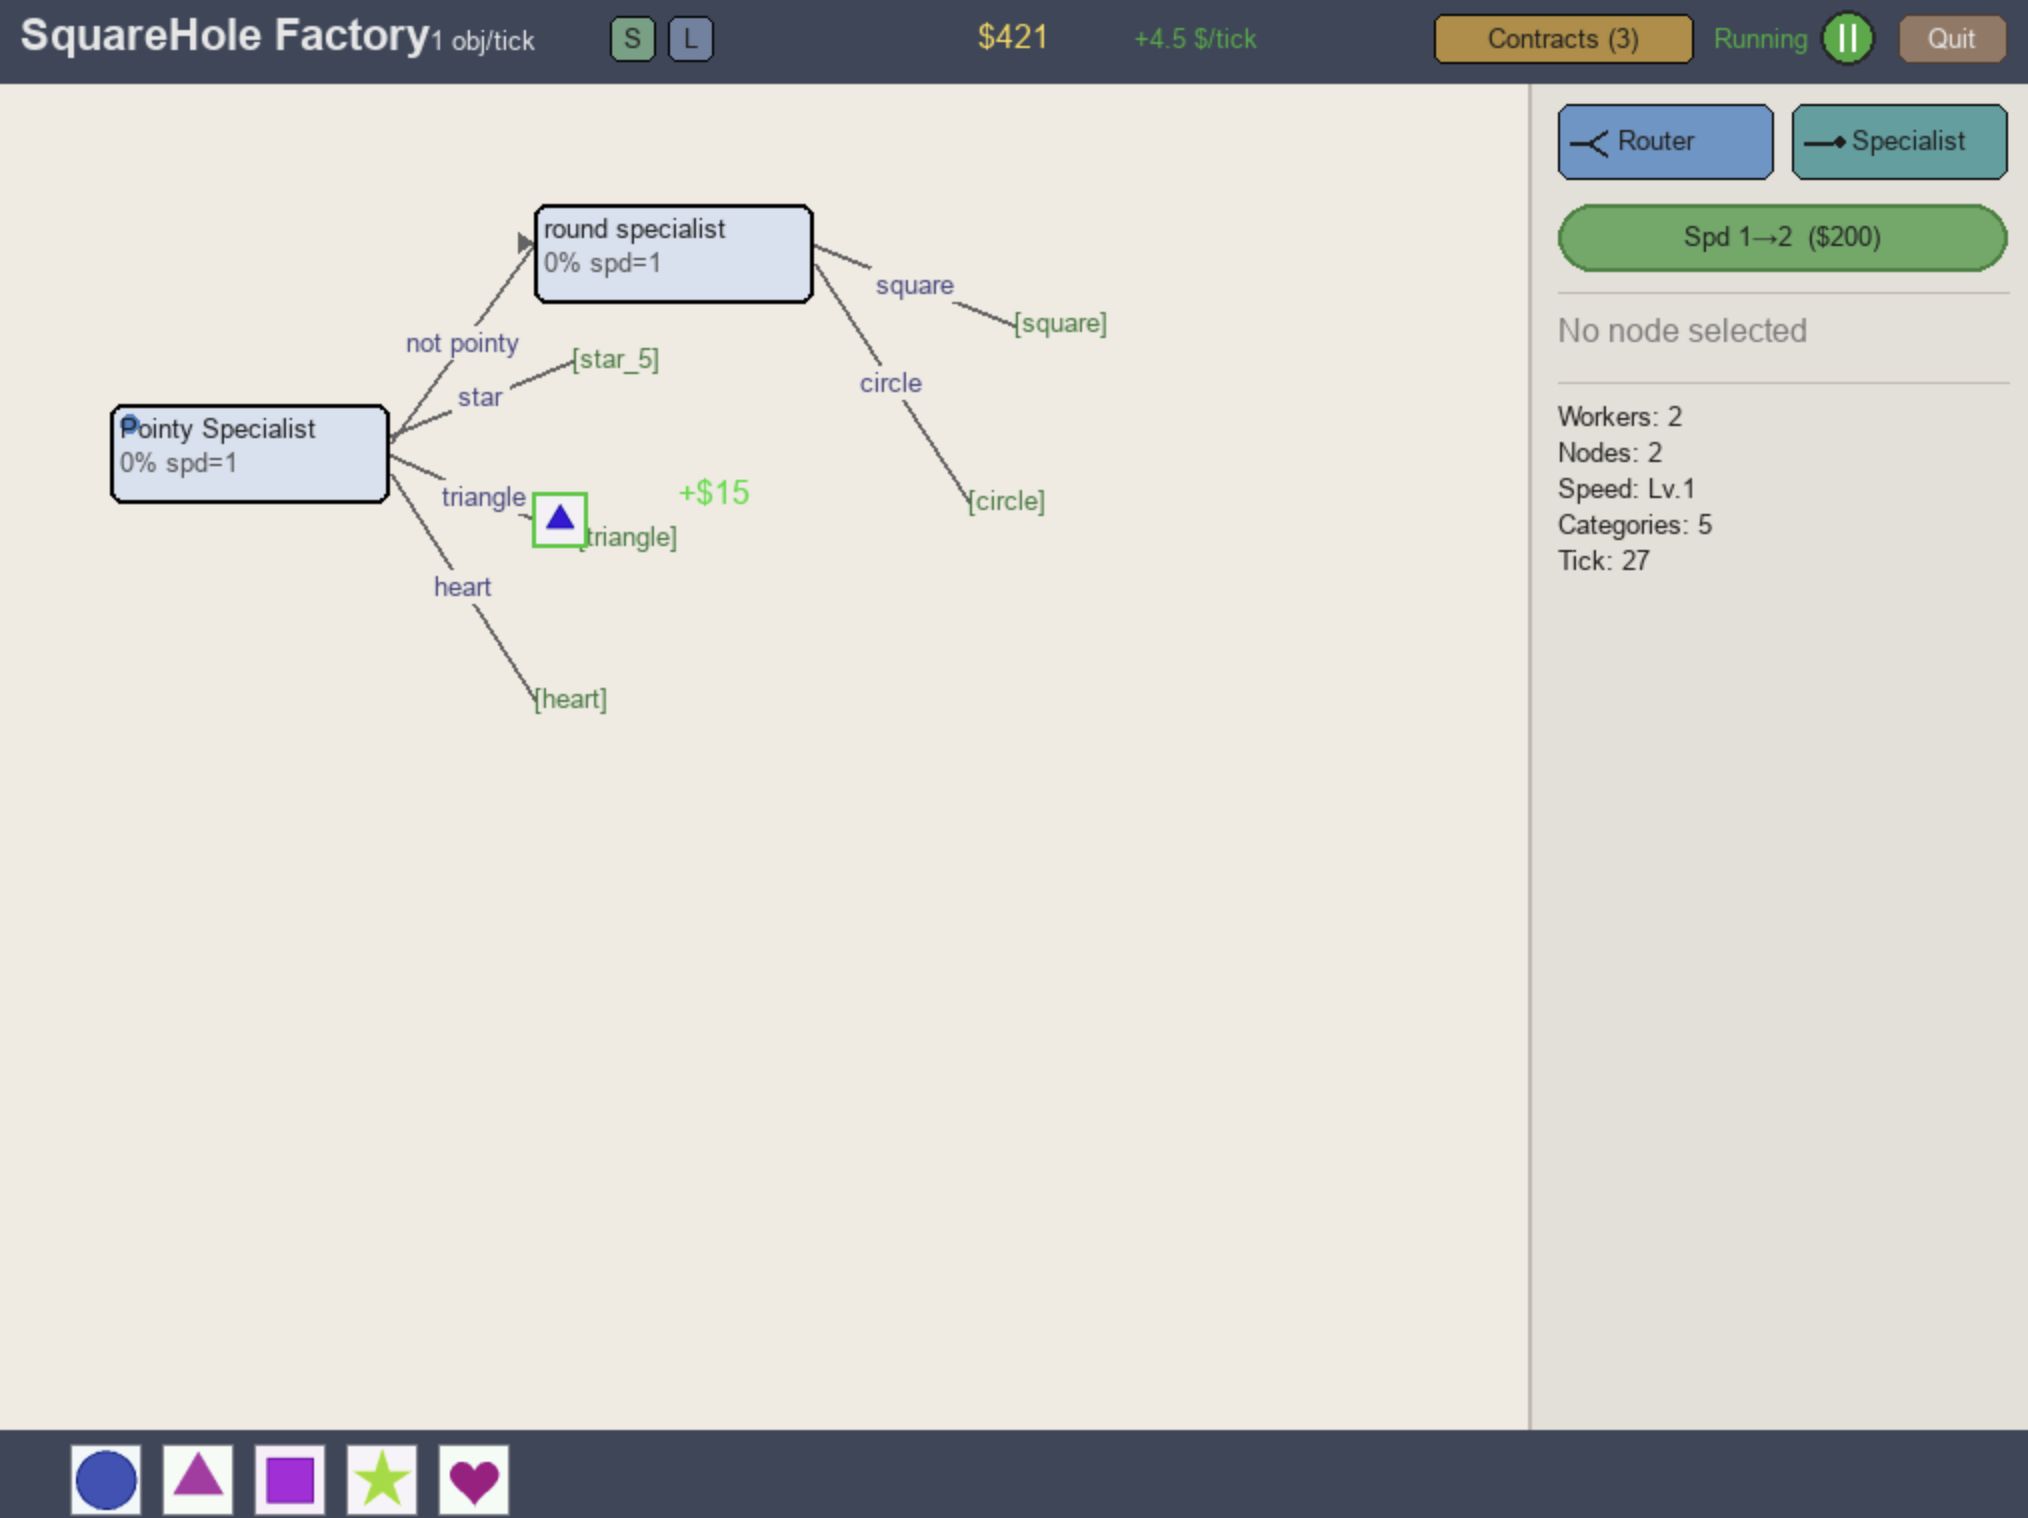Add a Router node

coord(1665,142)
